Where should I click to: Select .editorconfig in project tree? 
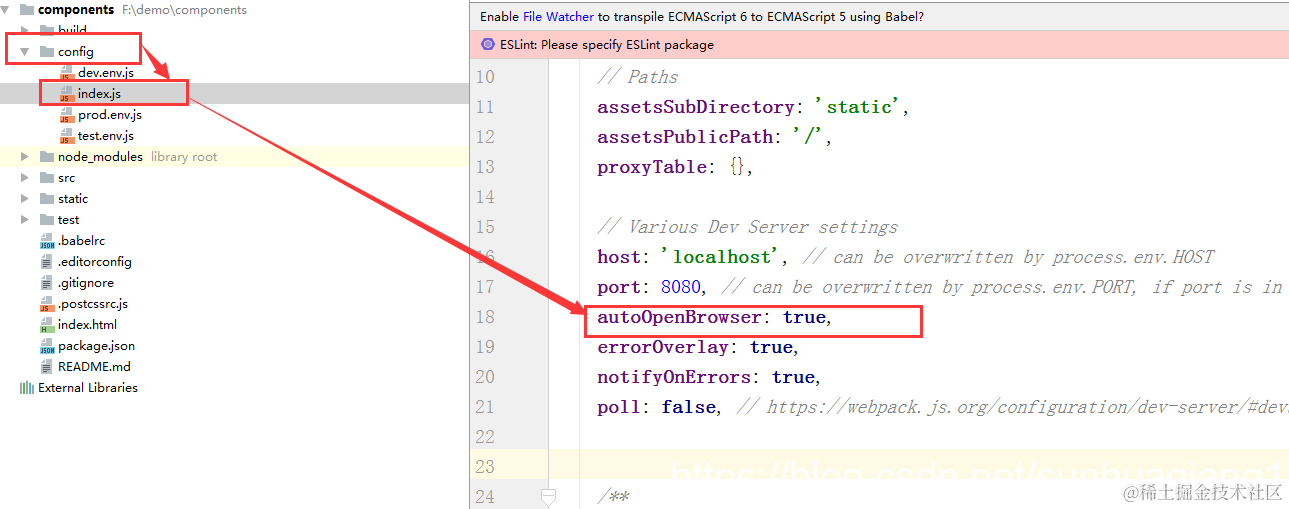[95, 262]
